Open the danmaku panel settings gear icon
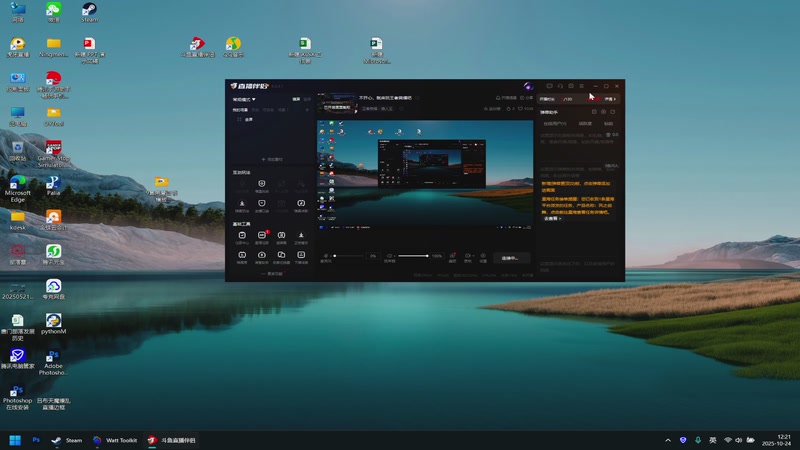The width and height of the screenshot is (800, 450). click(603, 112)
